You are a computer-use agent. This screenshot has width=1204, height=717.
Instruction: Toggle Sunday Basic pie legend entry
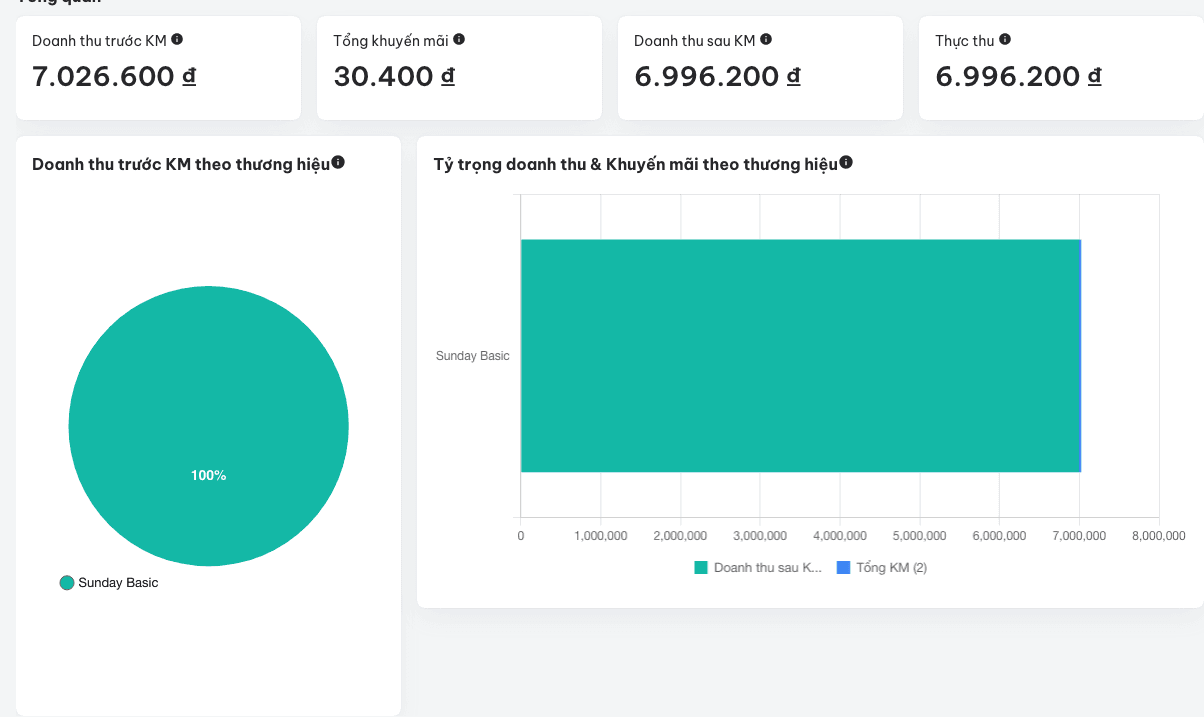109,583
